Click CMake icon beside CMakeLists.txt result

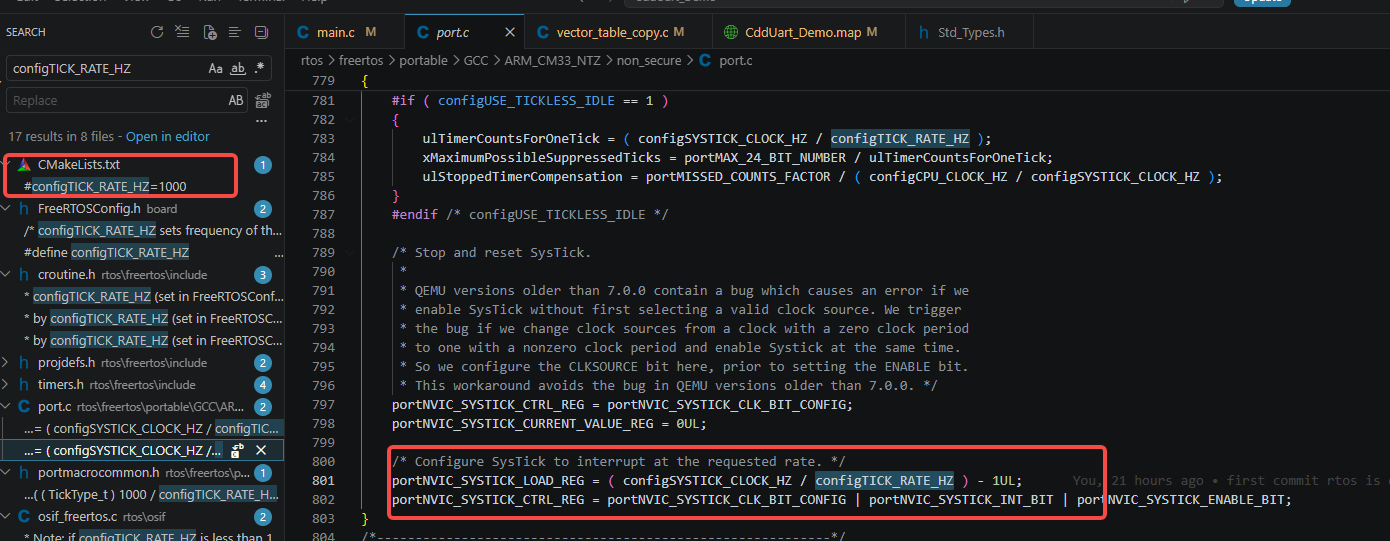pyautogui.click(x=24, y=164)
